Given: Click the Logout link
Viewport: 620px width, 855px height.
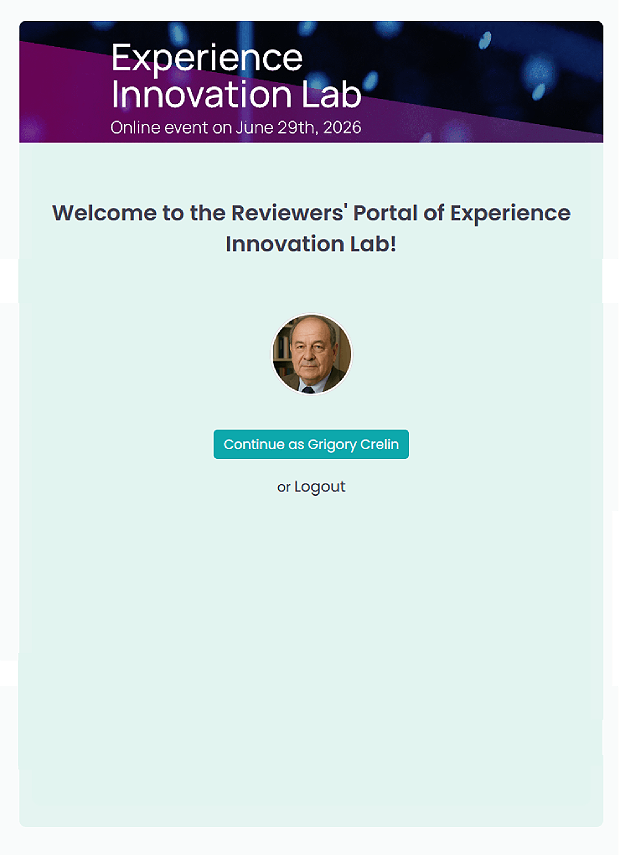Looking at the screenshot, I should (x=320, y=487).
